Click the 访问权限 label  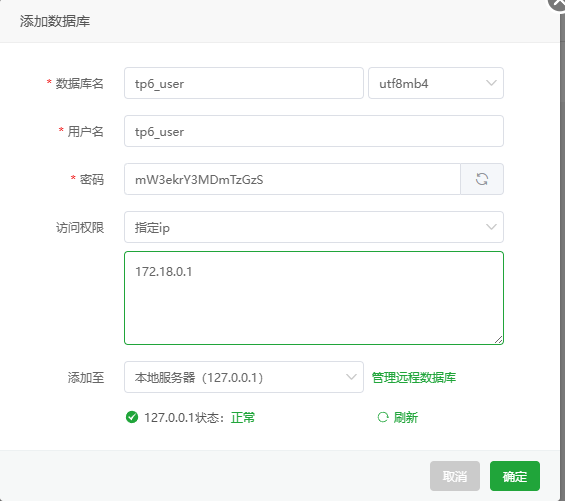[80, 227]
